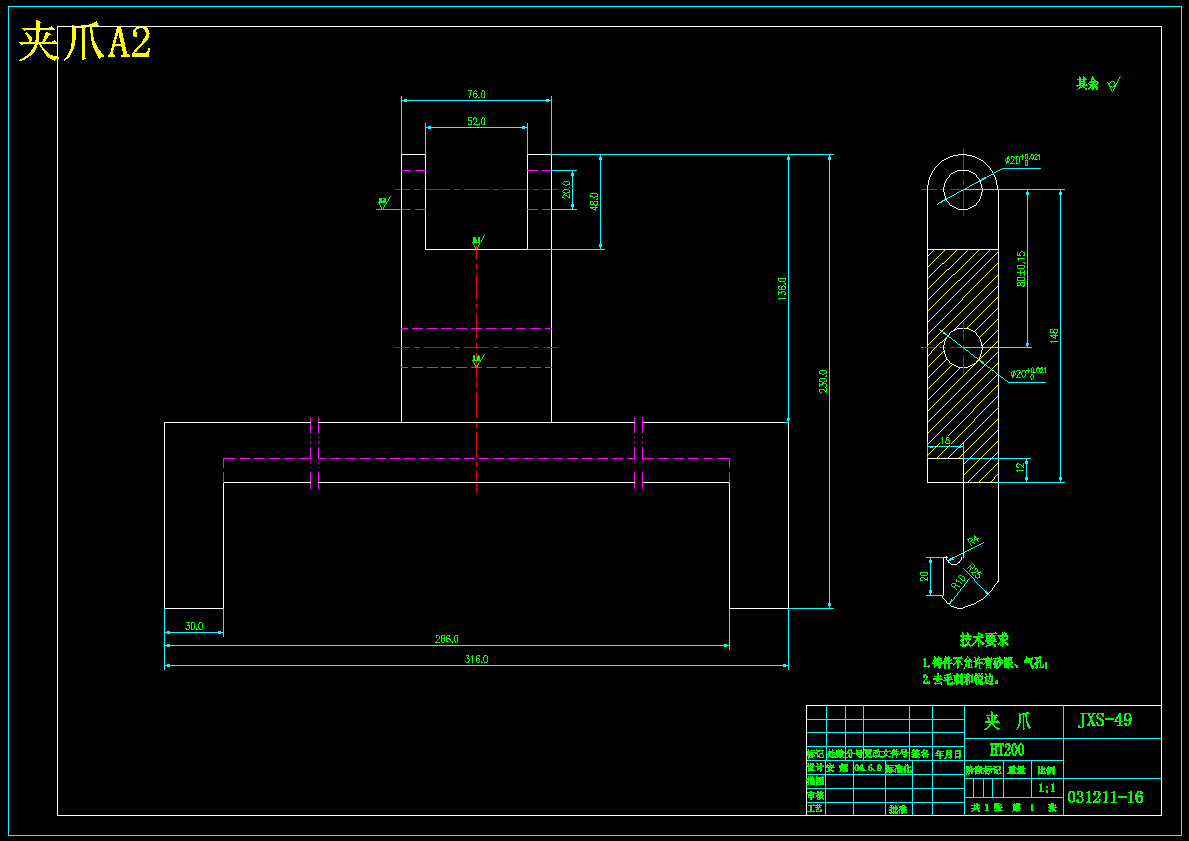The height and width of the screenshot is (841, 1189).
Task: Select the 286.0 horizontal dimension text
Action: coord(447,639)
